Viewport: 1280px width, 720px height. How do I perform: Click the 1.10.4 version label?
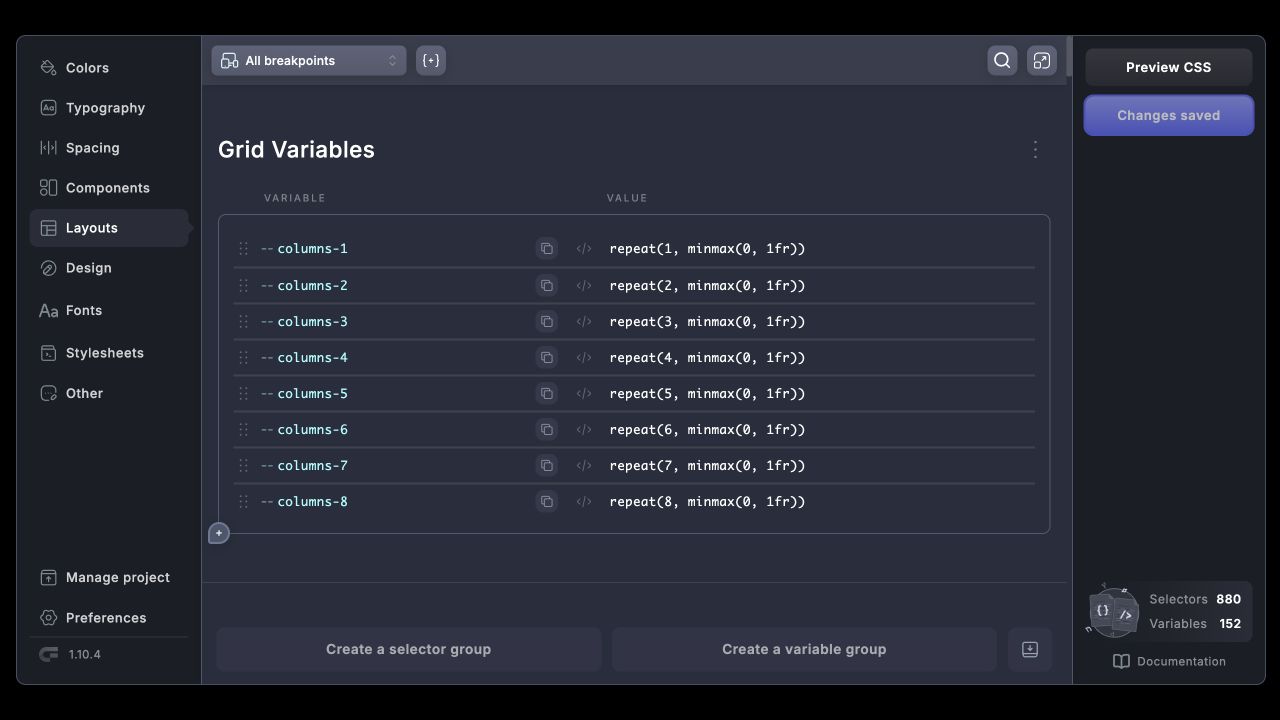tap(85, 655)
